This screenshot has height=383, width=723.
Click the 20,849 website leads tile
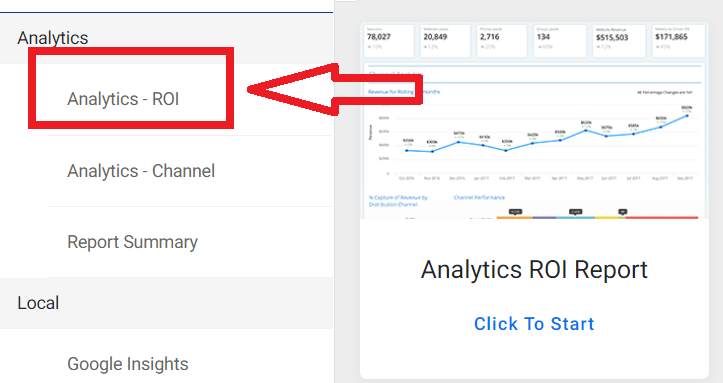(x=445, y=41)
